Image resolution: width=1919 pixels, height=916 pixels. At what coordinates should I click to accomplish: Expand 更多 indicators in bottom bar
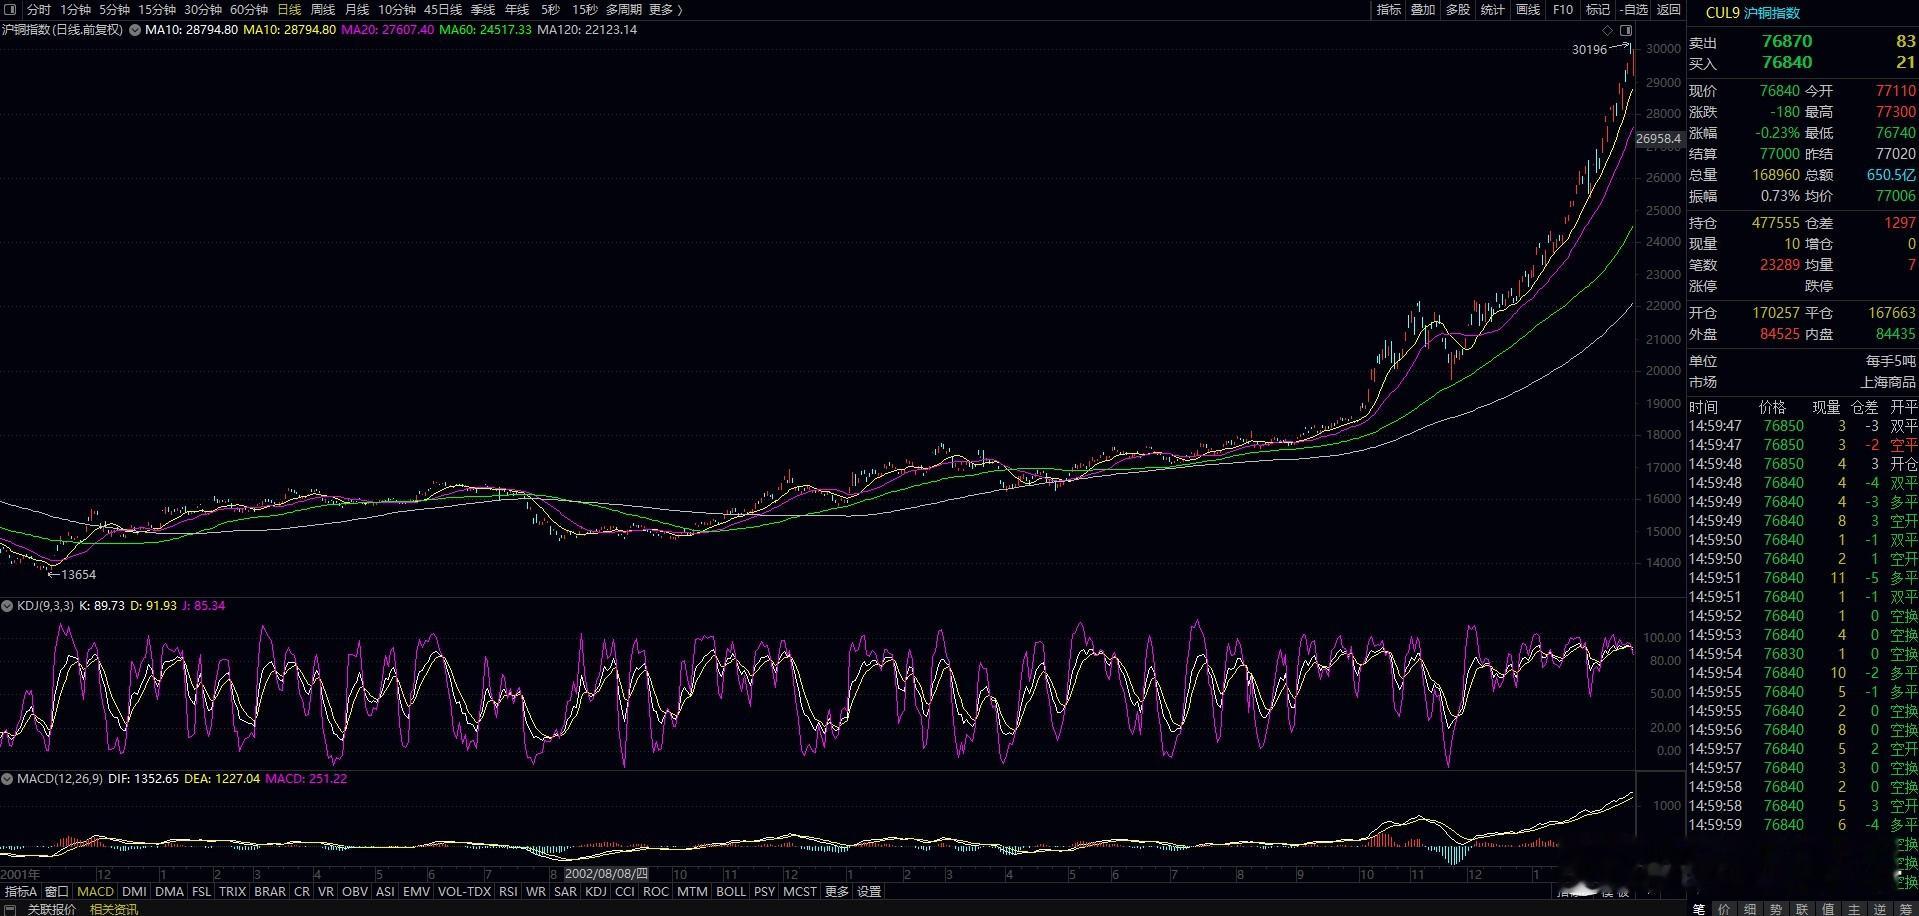pos(837,891)
